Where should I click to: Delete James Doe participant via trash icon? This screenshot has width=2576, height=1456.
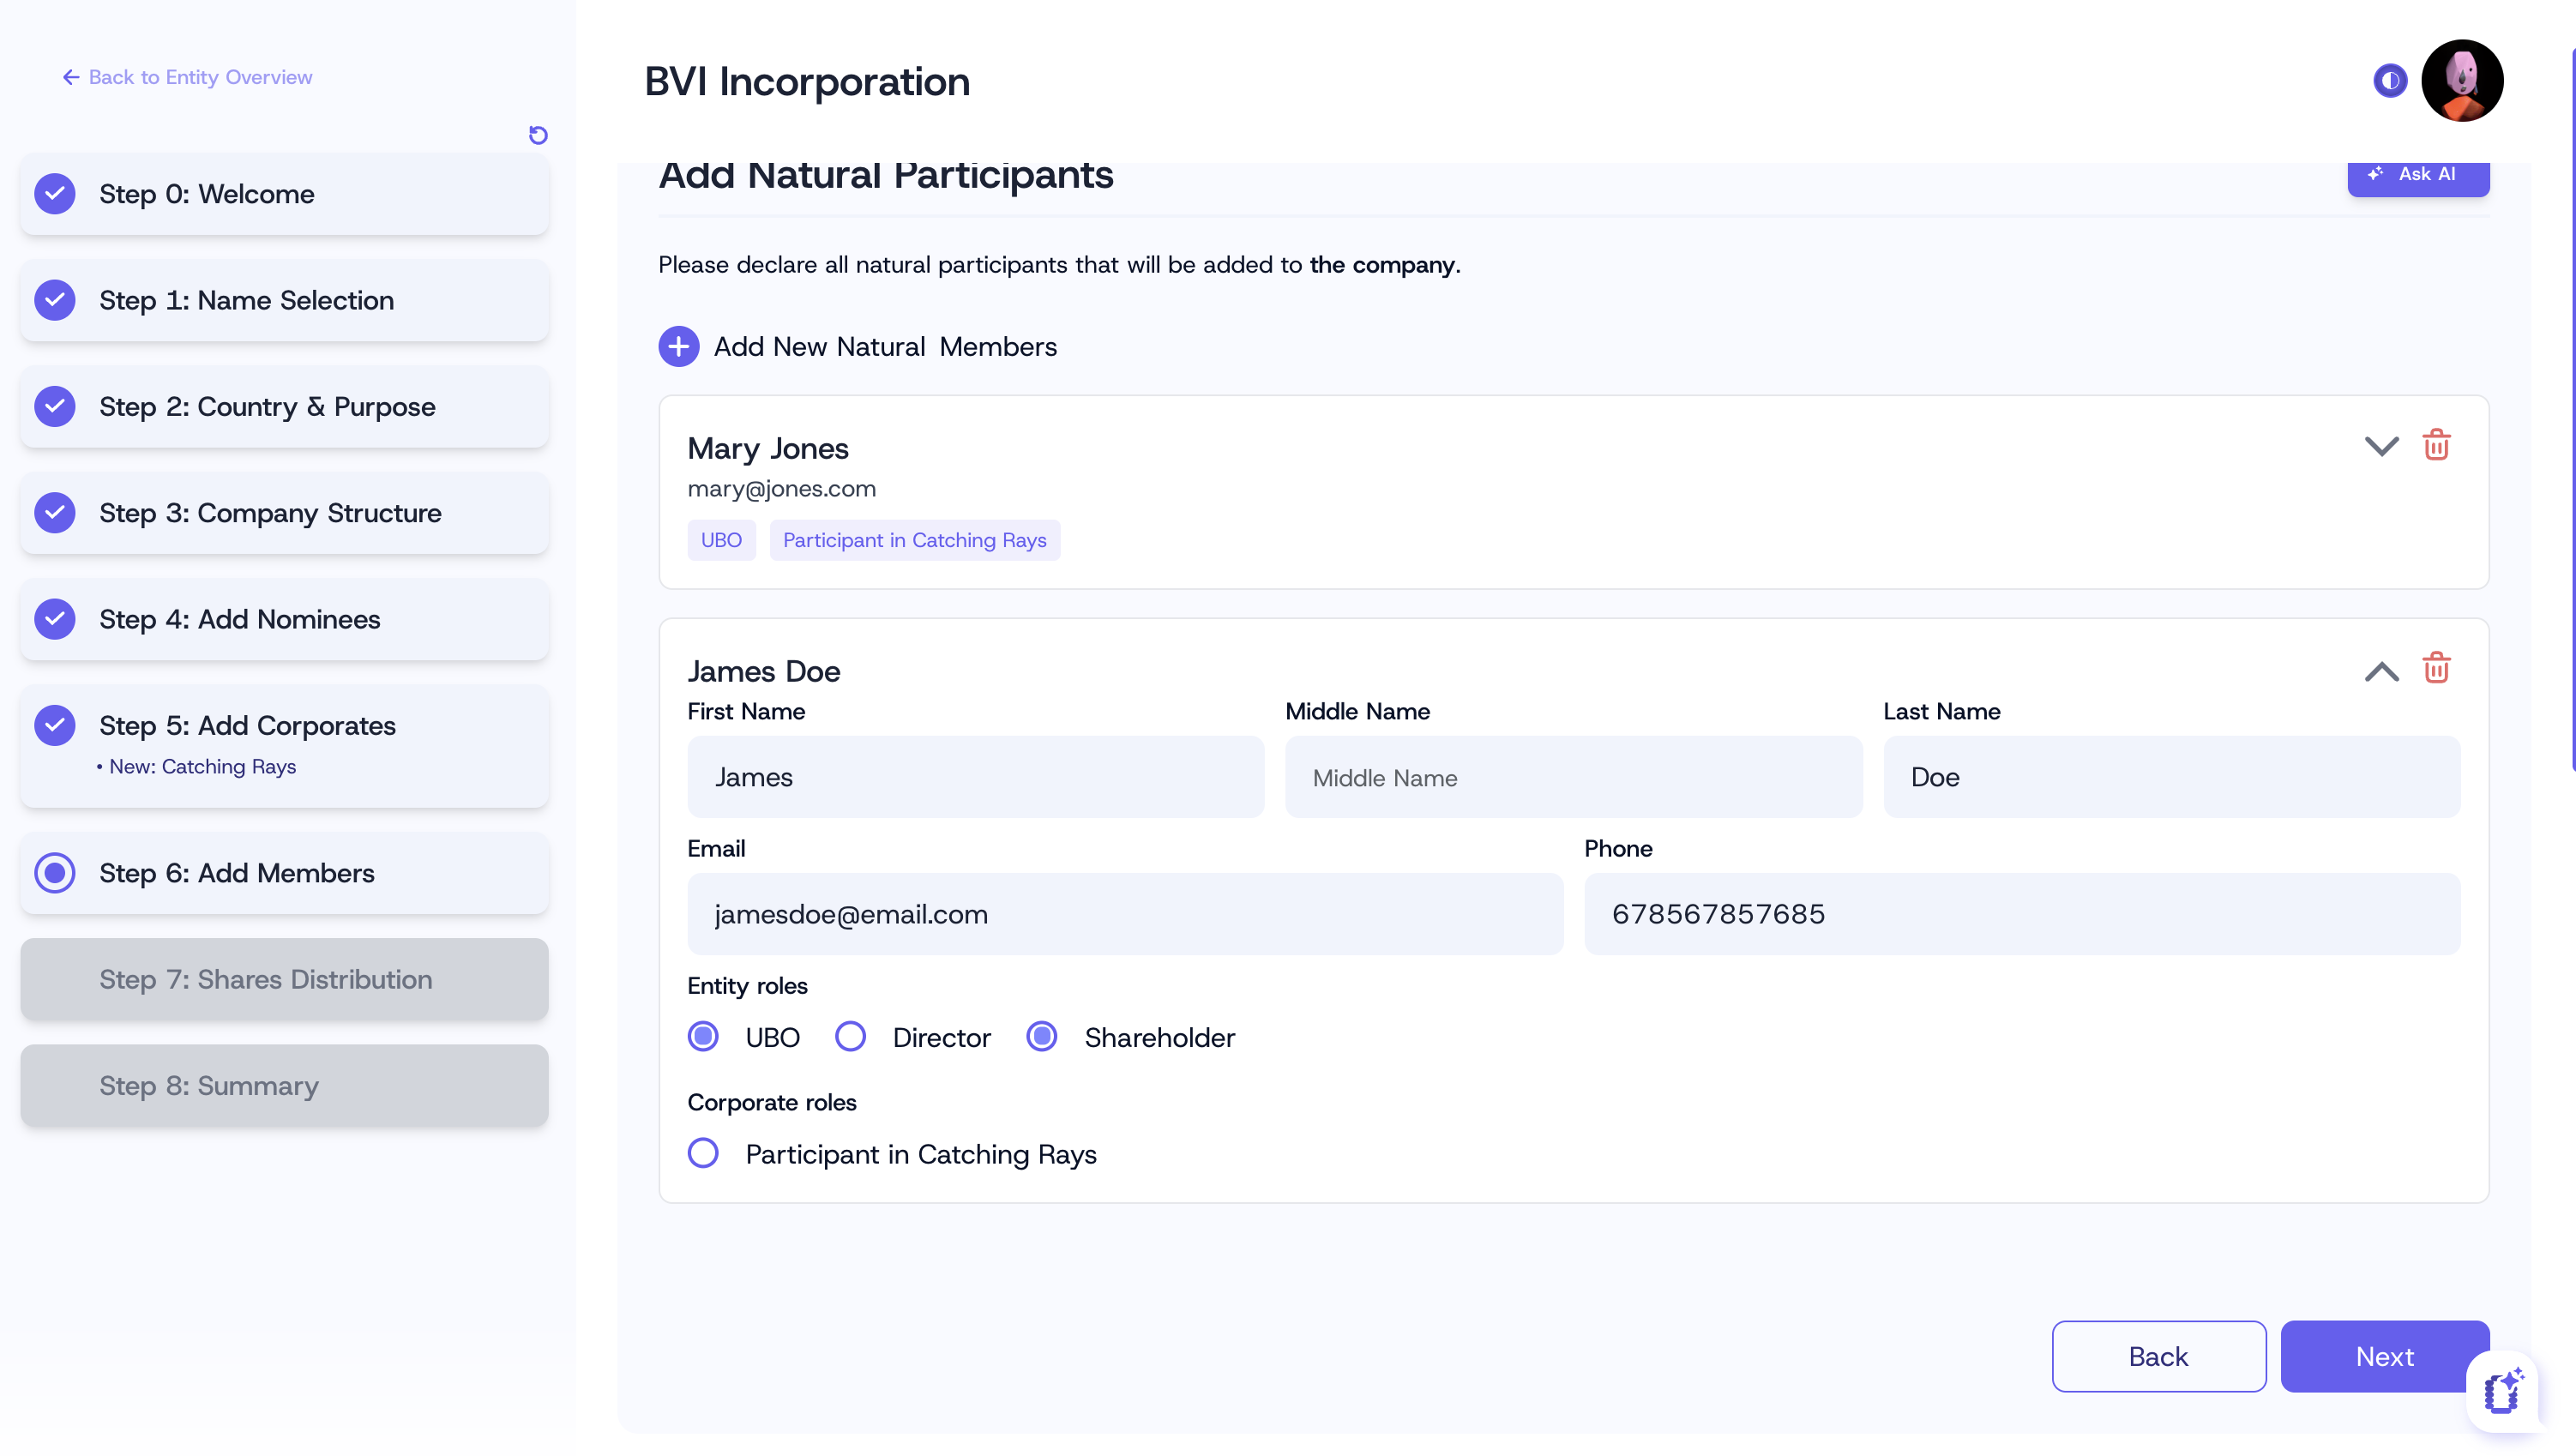coord(2436,668)
